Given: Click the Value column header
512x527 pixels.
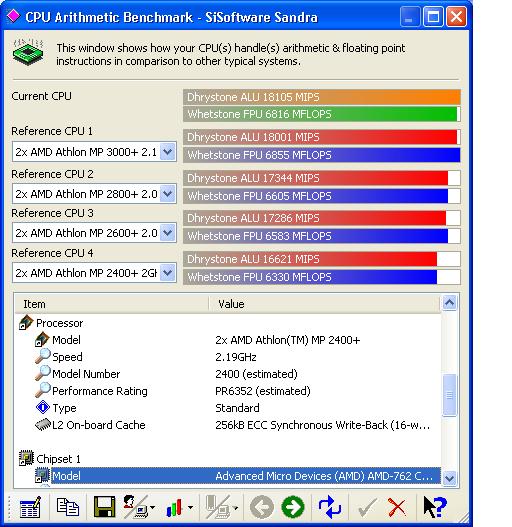Looking at the screenshot, I should click(324, 304).
